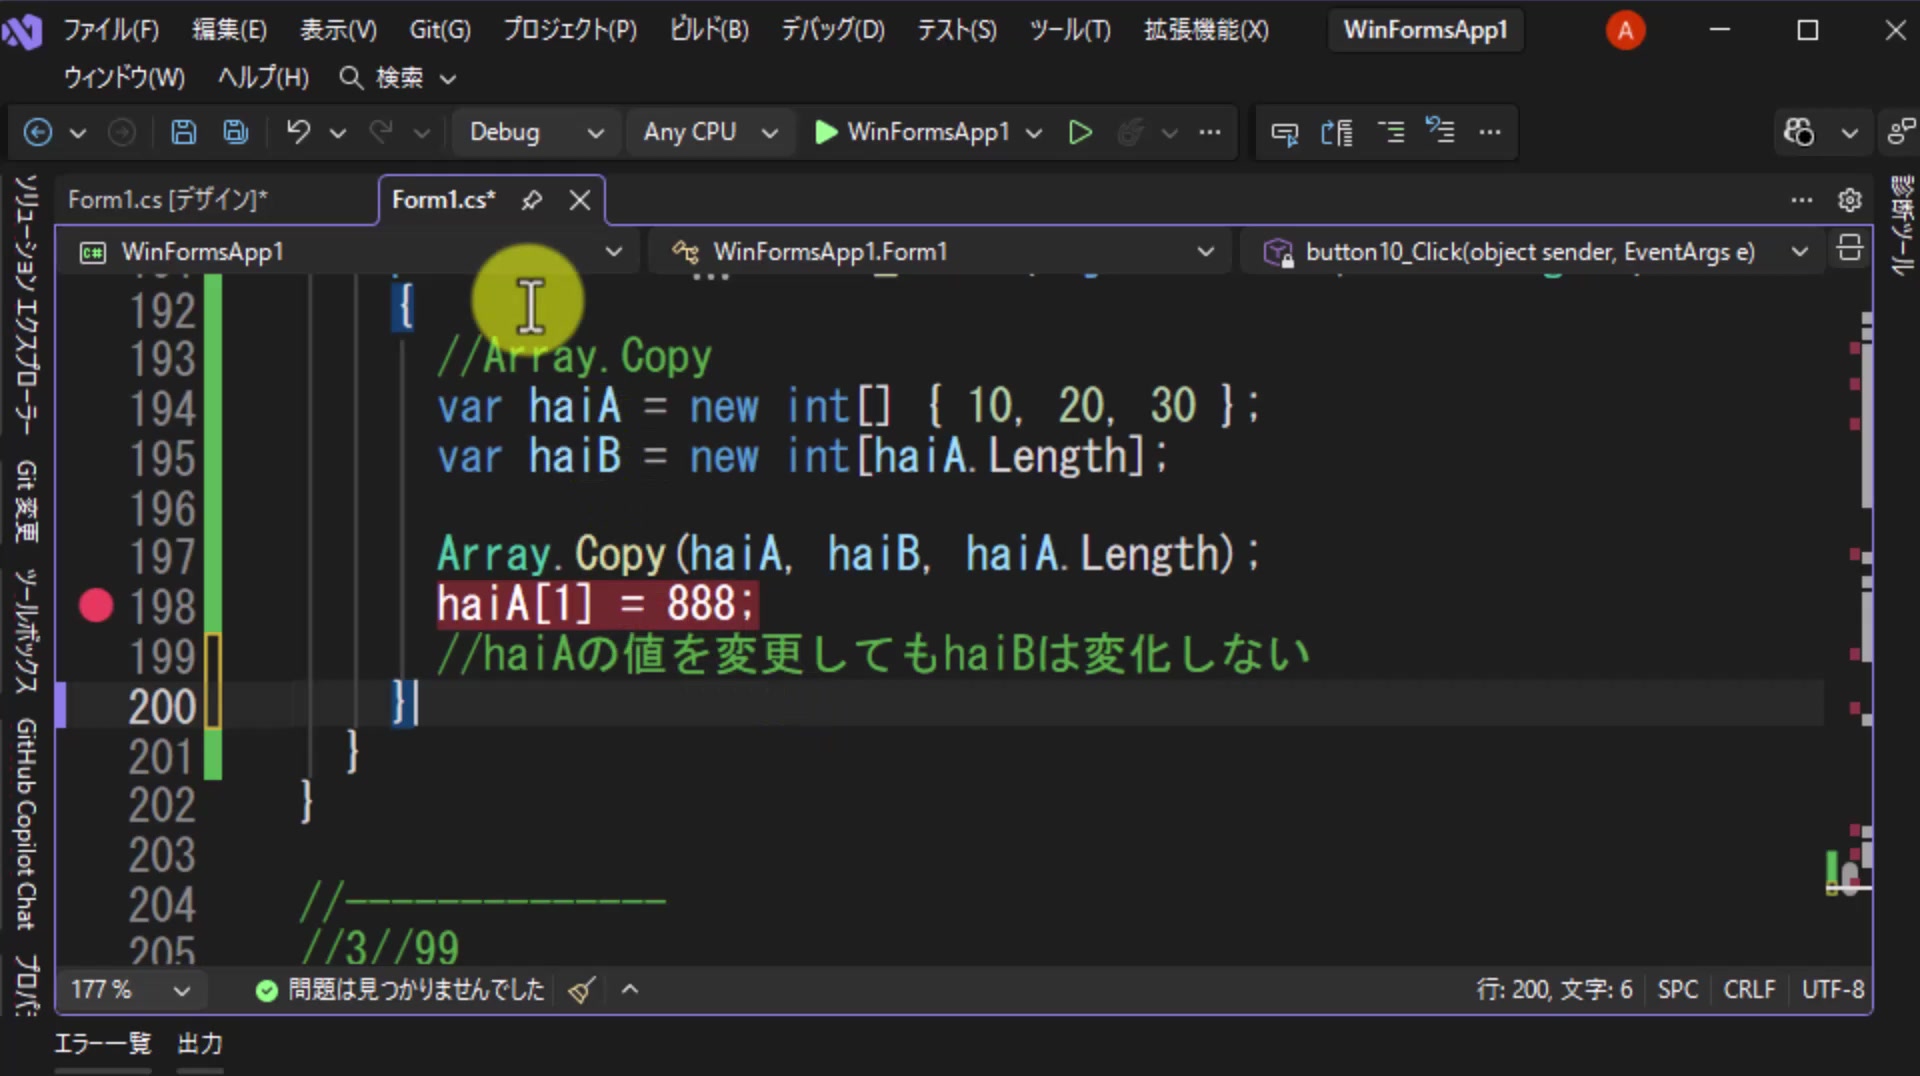Click the 検索 search box in the menu bar
Image resolution: width=1920 pixels, height=1076 pixels.
point(398,77)
